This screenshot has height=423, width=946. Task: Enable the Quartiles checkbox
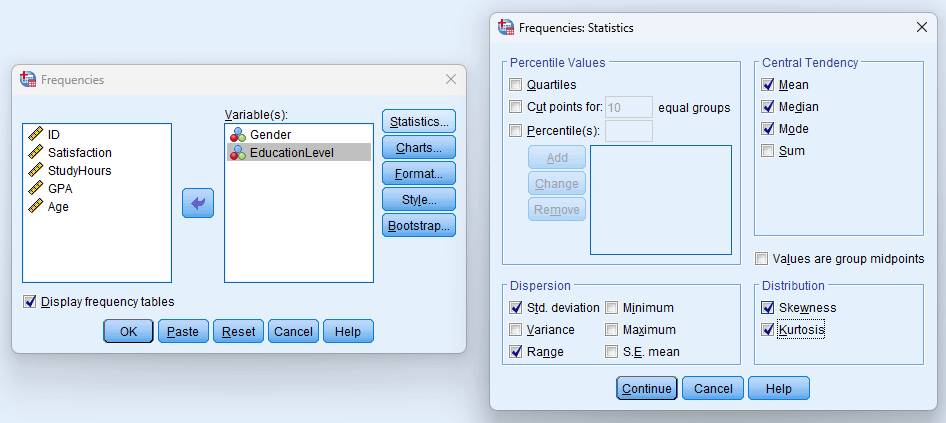(x=516, y=85)
